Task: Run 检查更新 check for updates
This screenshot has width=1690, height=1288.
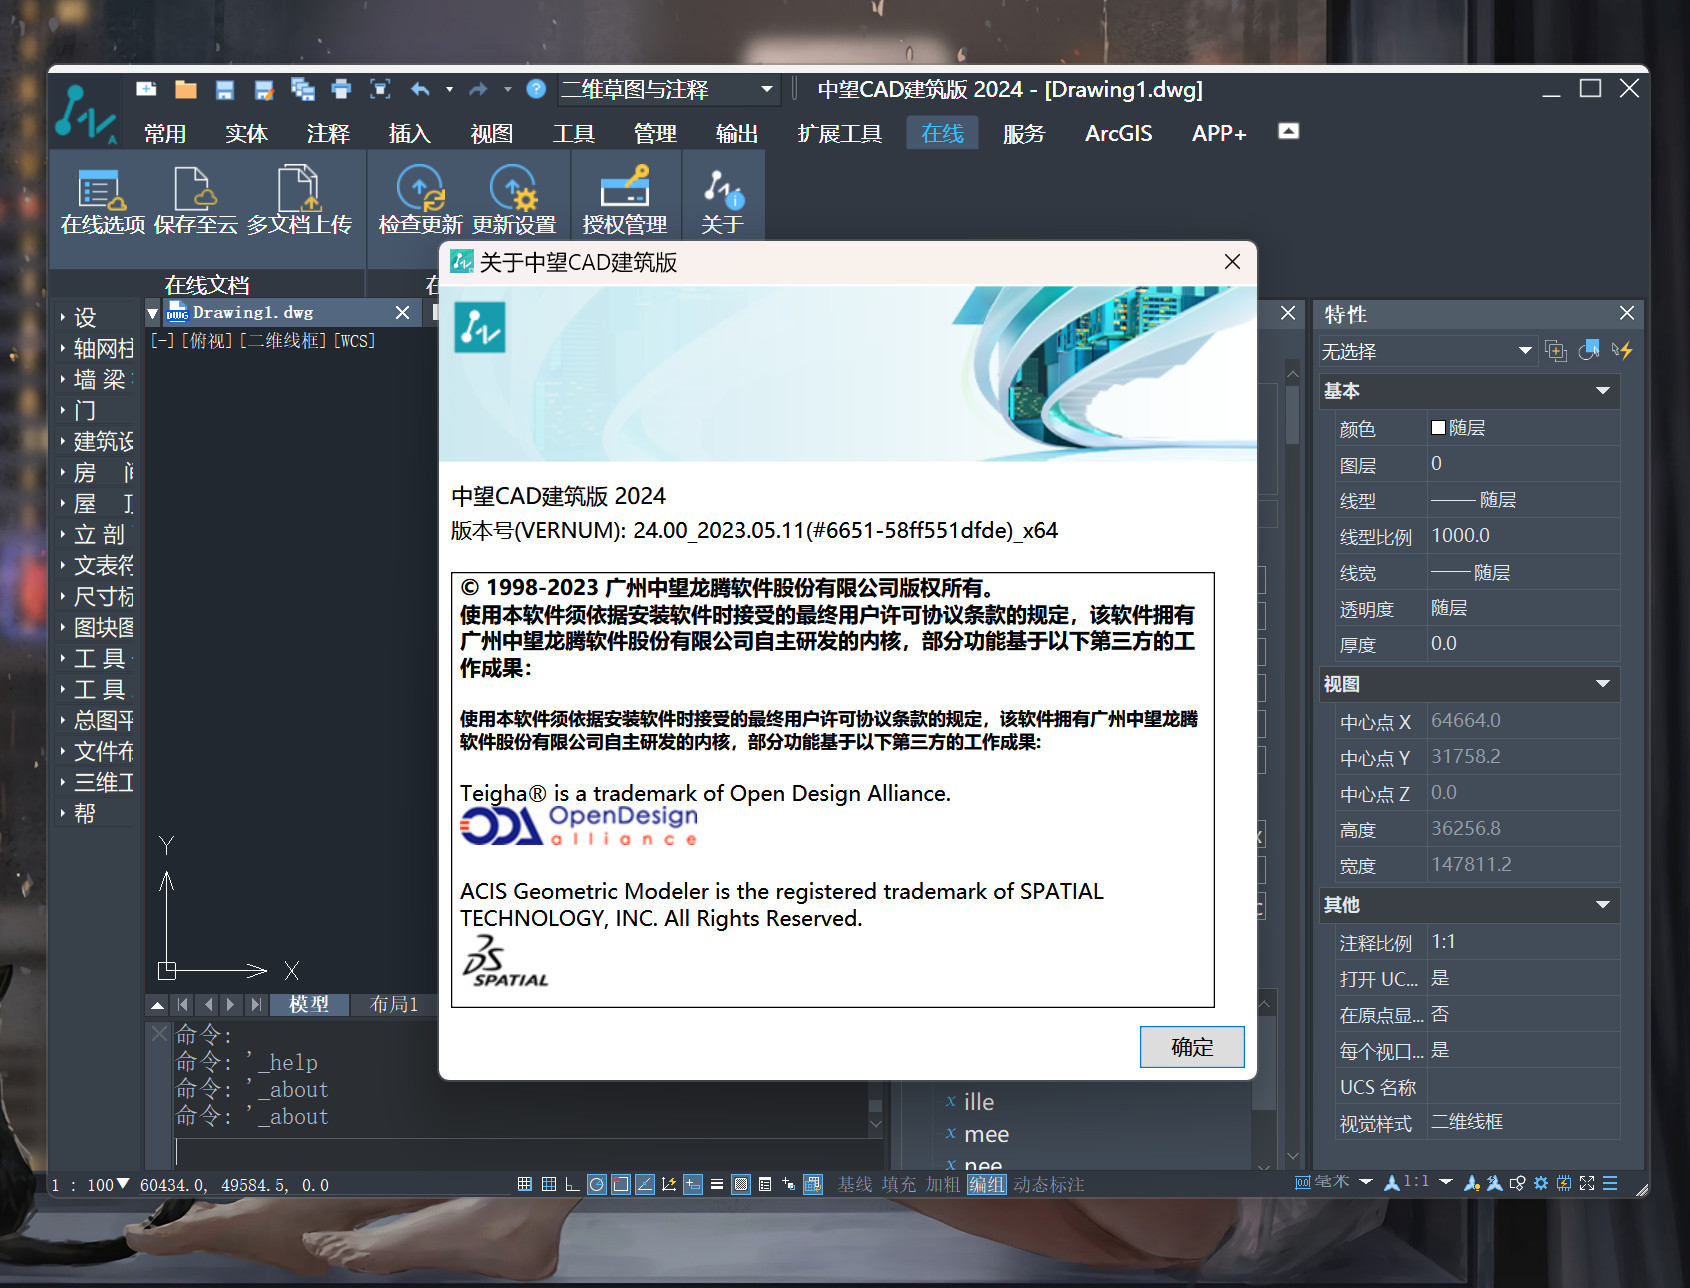Action: [420, 201]
